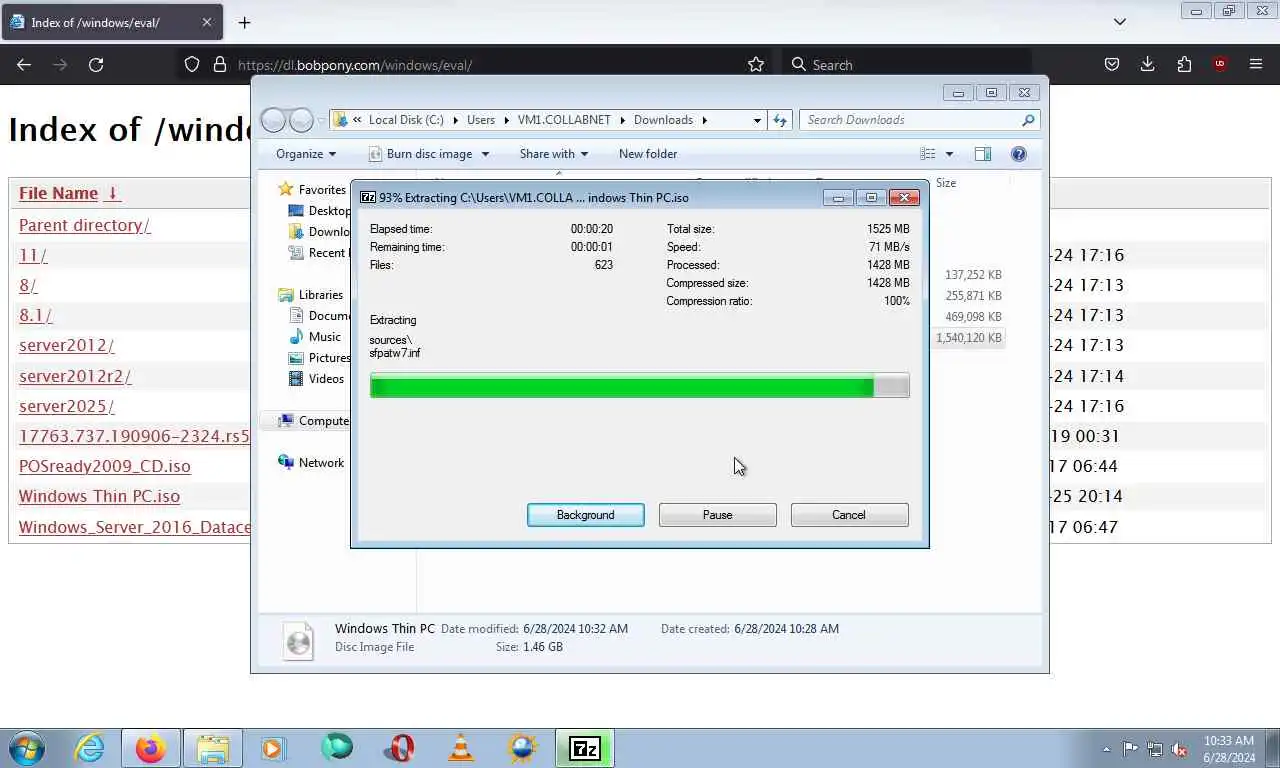The height and width of the screenshot is (768, 1280).
Task: Pause the 7-Zip extraction
Action: coord(717,515)
